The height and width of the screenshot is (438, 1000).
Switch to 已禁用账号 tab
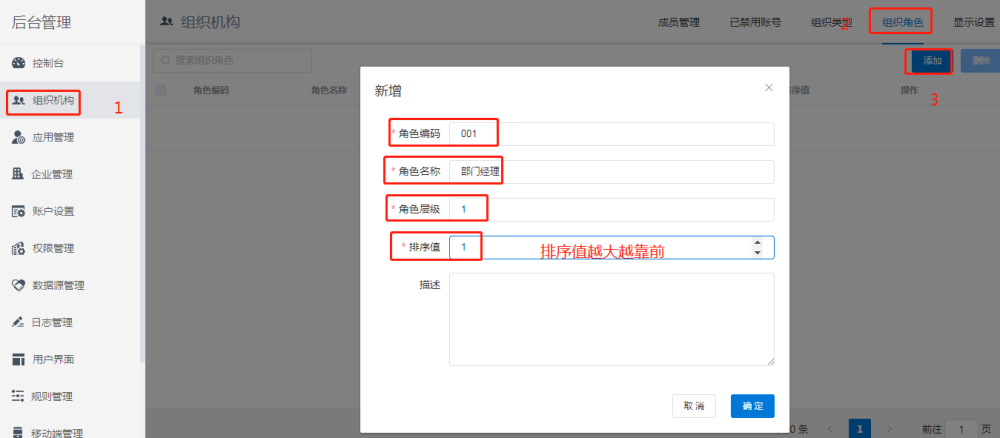pos(755,21)
